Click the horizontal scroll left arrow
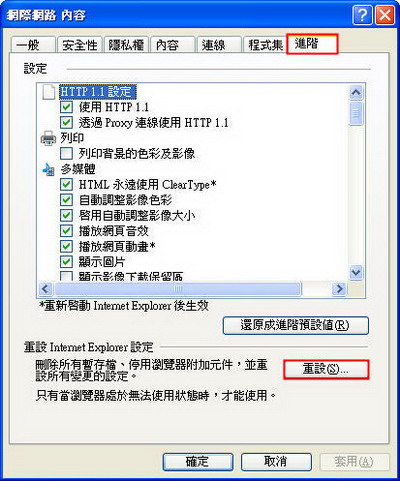This screenshot has height=481, width=400. click(46, 289)
